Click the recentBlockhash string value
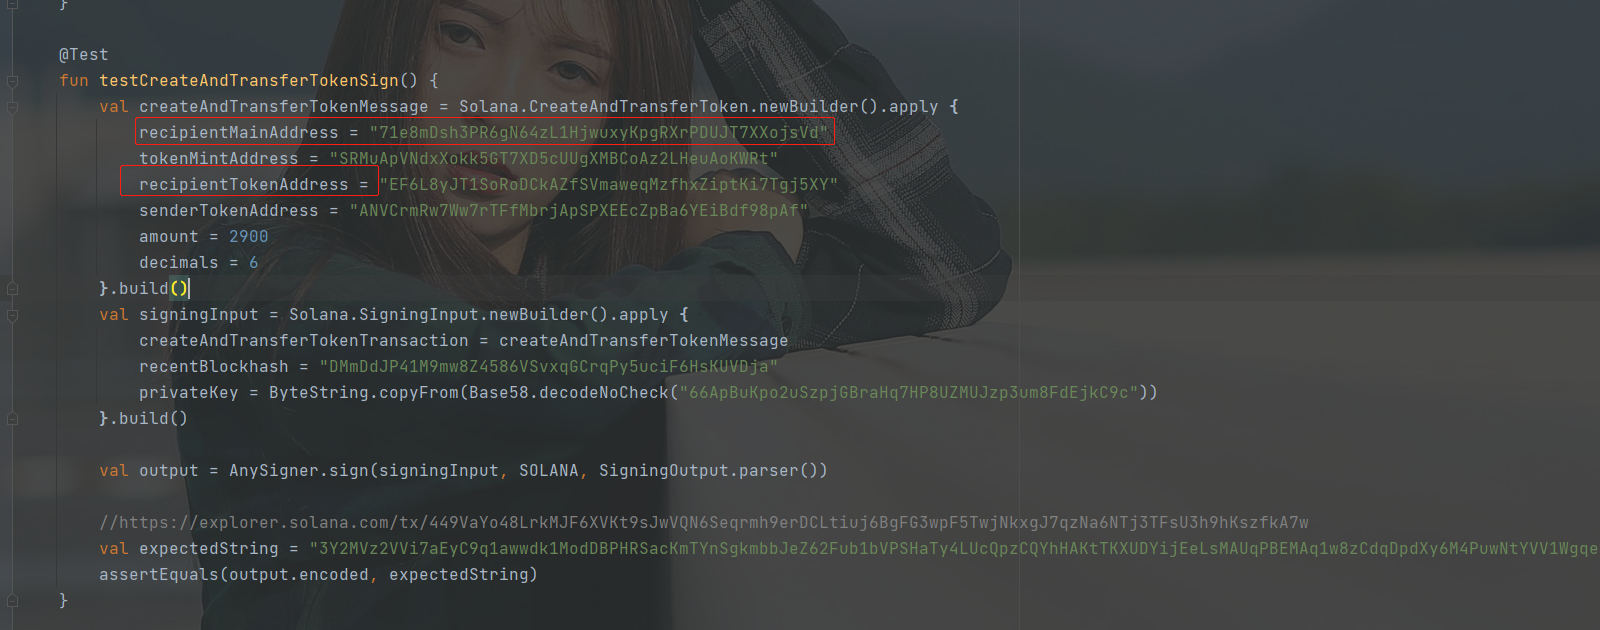The width and height of the screenshot is (1600, 630). point(549,367)
